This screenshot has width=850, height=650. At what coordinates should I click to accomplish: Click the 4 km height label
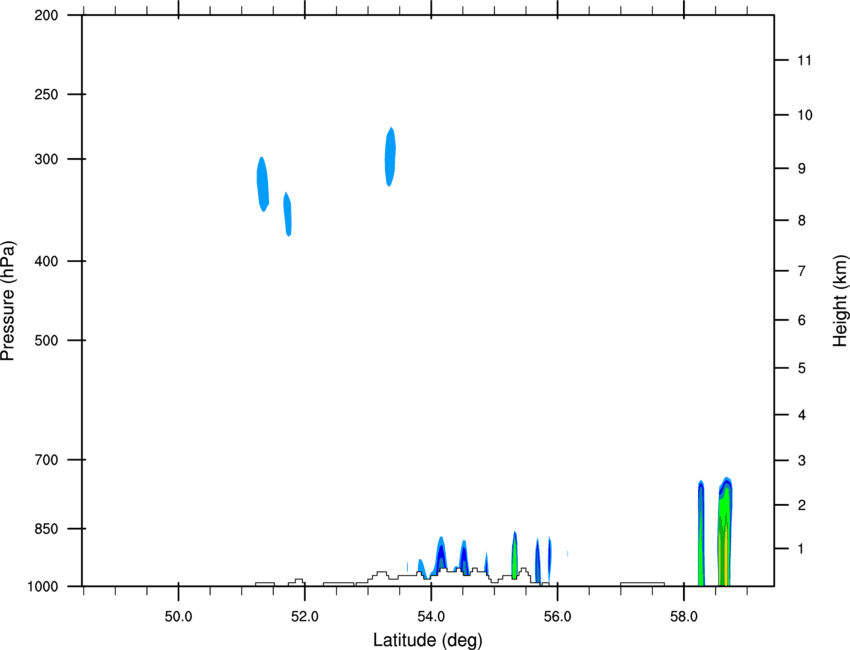[802, 415]
